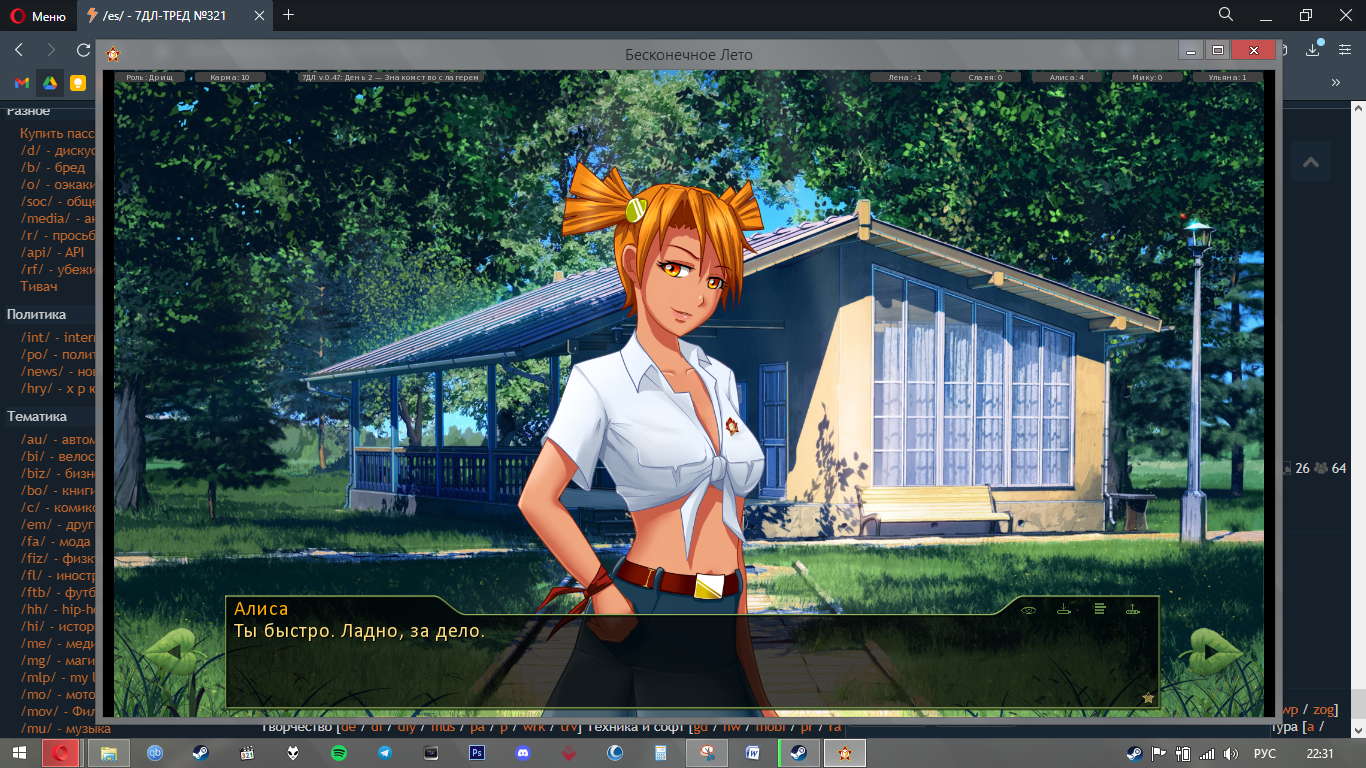
Task: Click the 'Лена: -1' relationship counter
Action: click(906, 77)
